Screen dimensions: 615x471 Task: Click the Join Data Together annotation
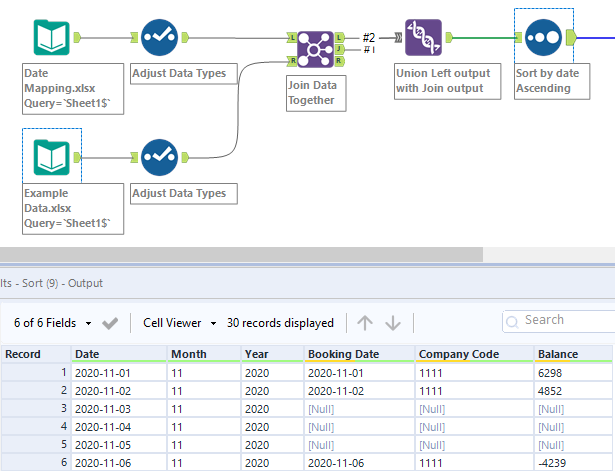[316, 93]
